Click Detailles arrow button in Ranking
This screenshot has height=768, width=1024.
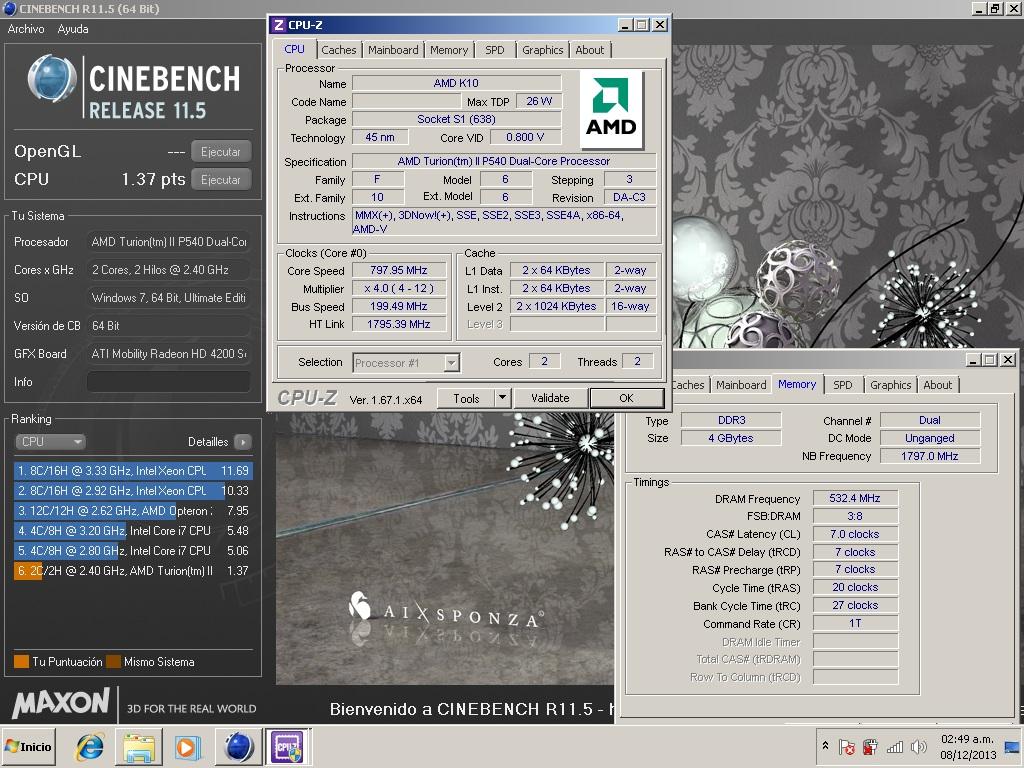(x=243, y=442)
